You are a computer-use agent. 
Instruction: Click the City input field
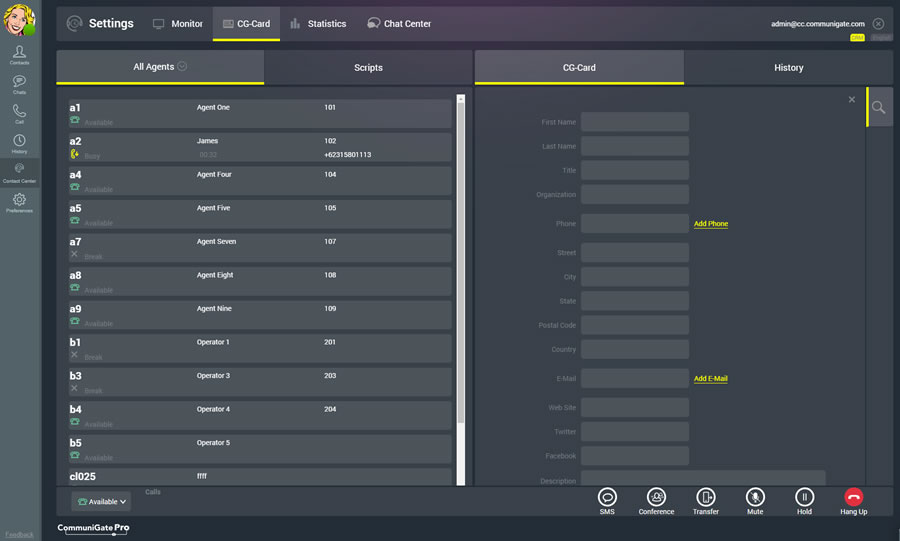click(x=635, y=277)
